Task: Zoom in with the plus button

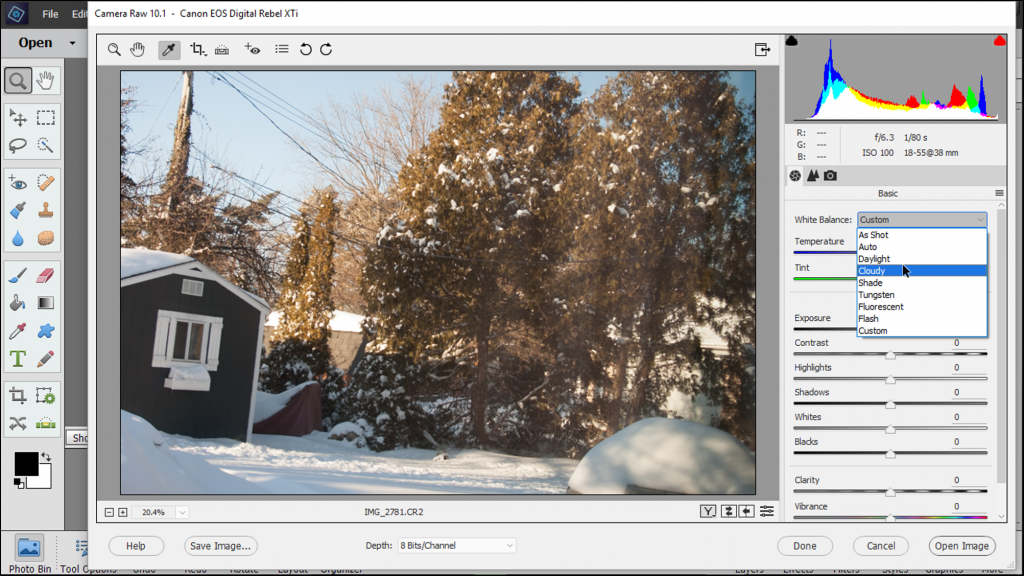Action: click(123, 513)
